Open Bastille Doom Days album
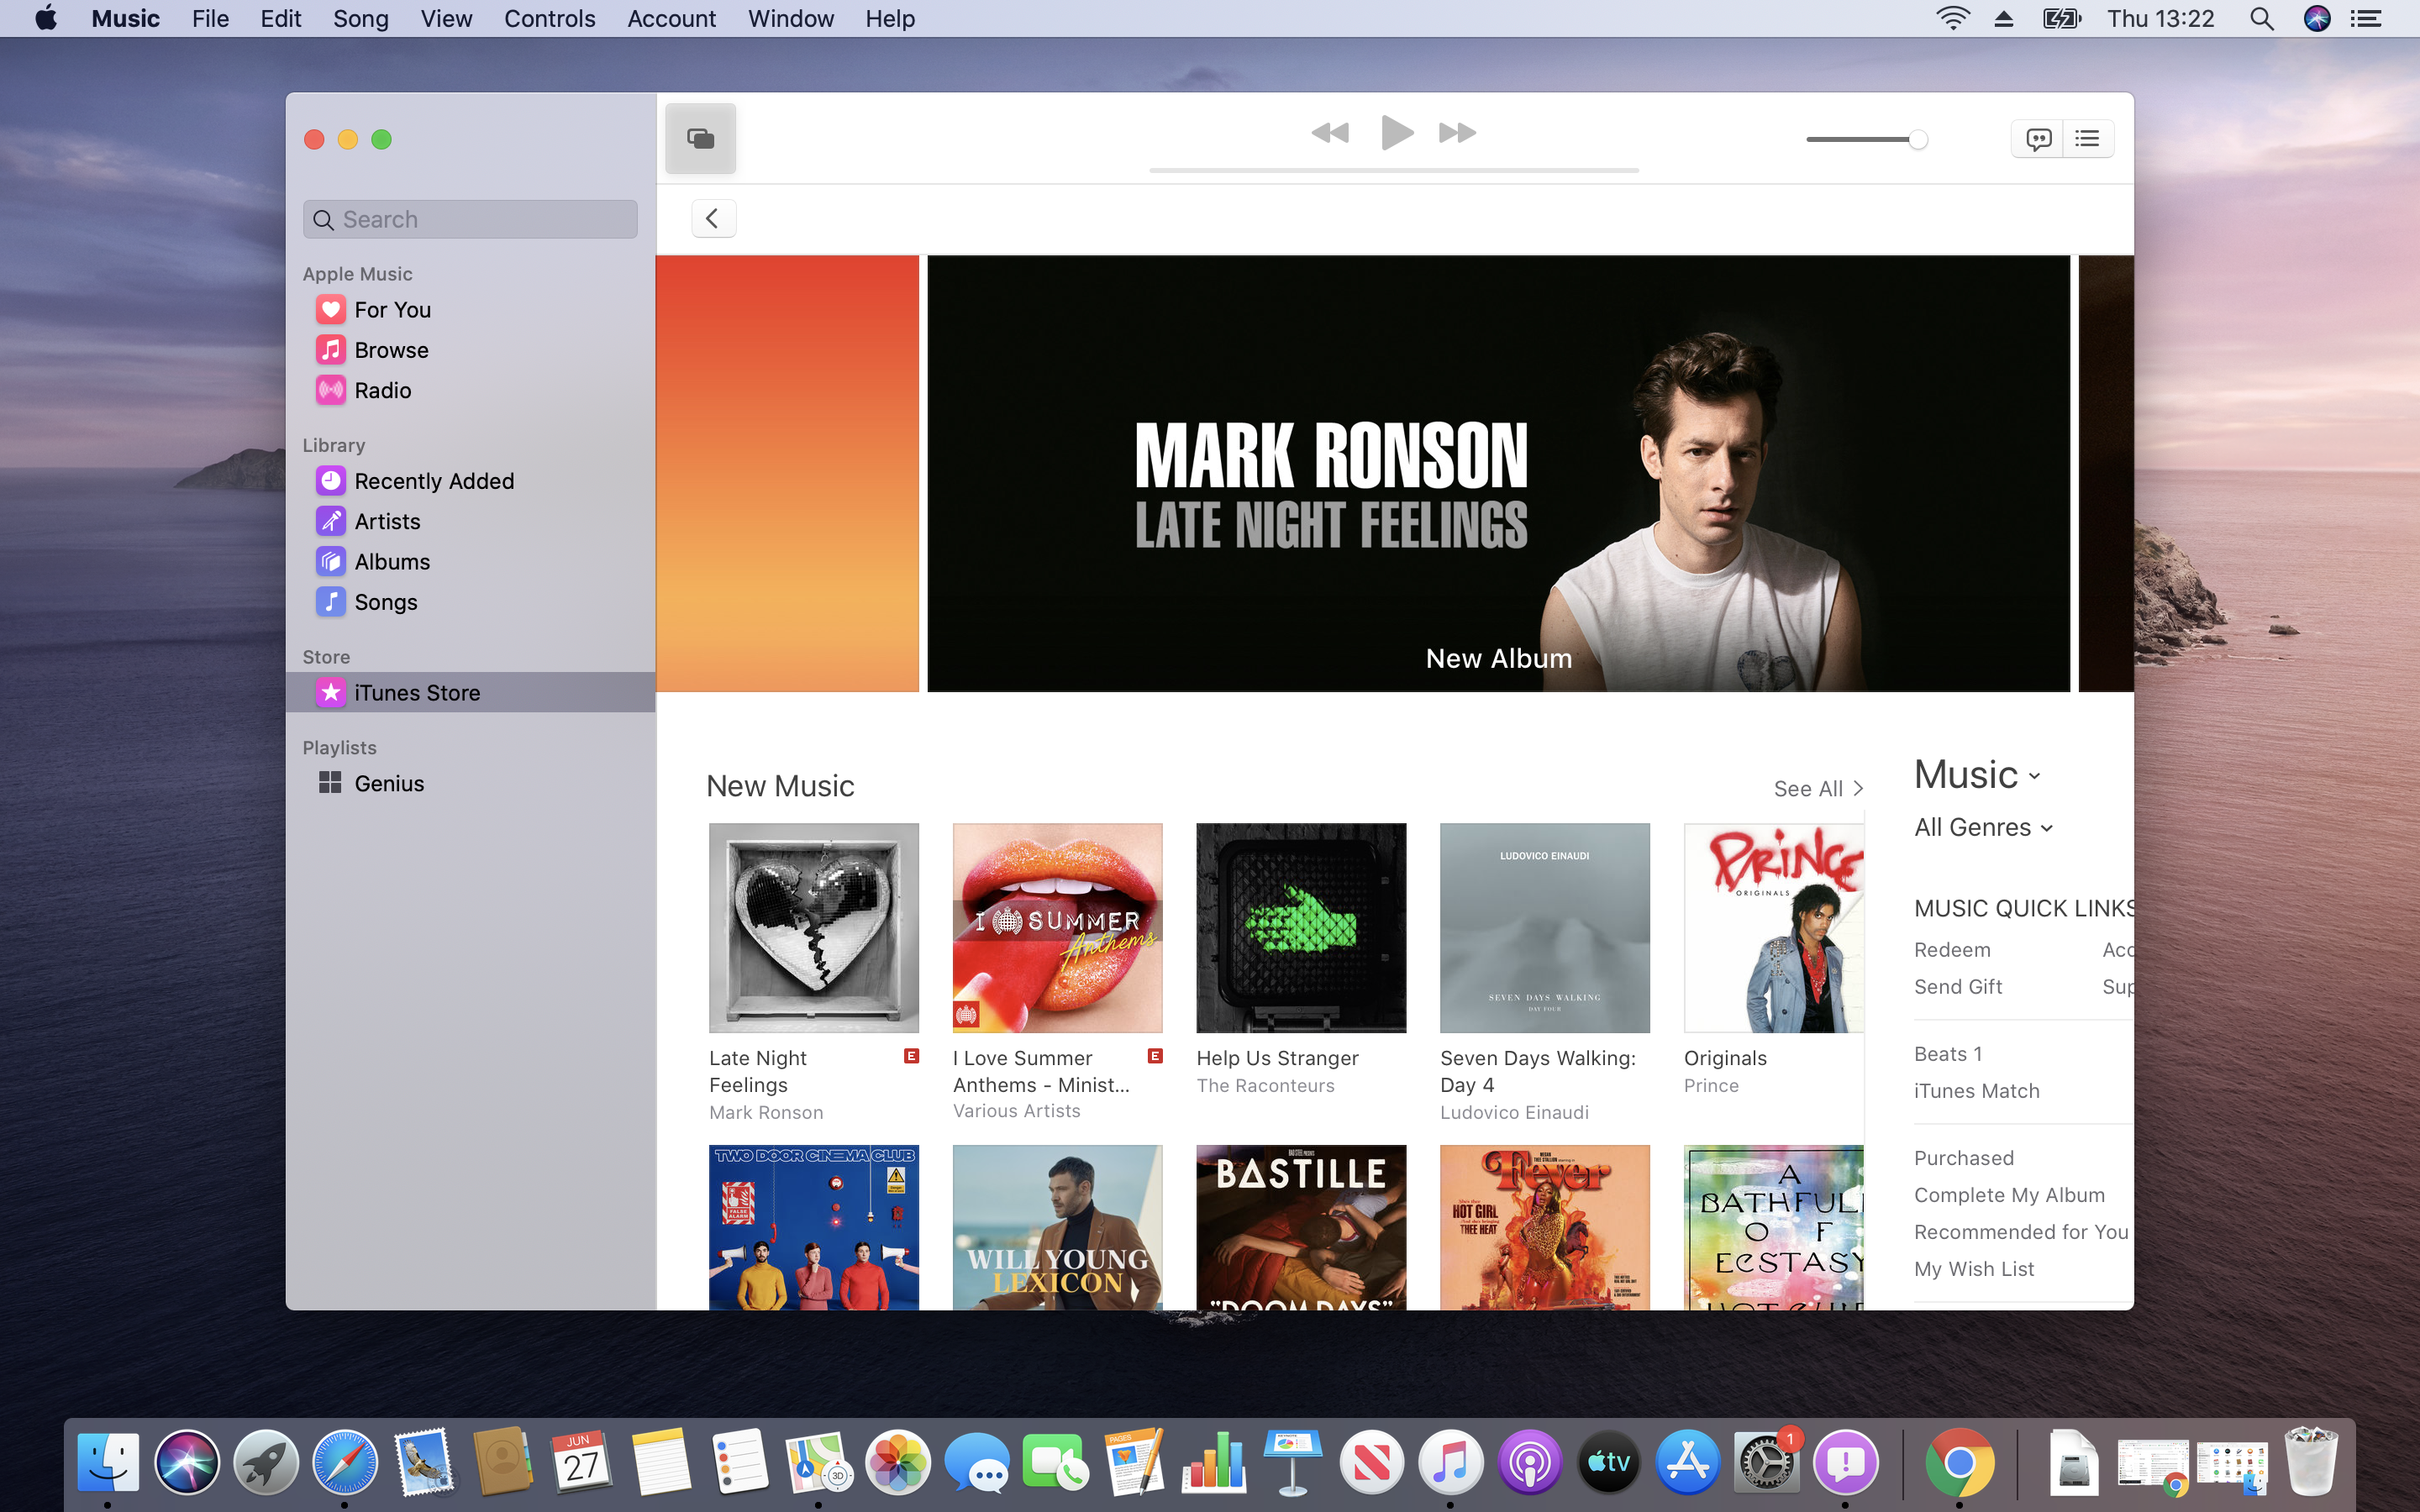This screenshot has width=2420, height=1512. [x=1301, y=1227]
